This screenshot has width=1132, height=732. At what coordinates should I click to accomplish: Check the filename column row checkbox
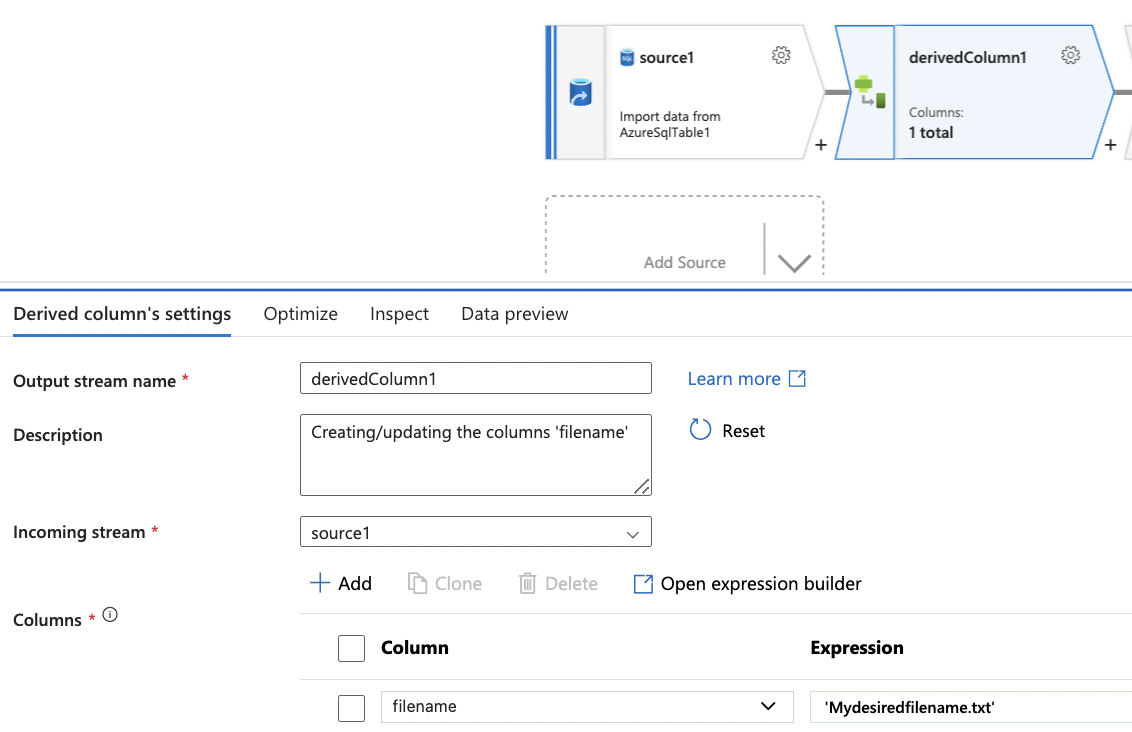click(x=351, y=708)
